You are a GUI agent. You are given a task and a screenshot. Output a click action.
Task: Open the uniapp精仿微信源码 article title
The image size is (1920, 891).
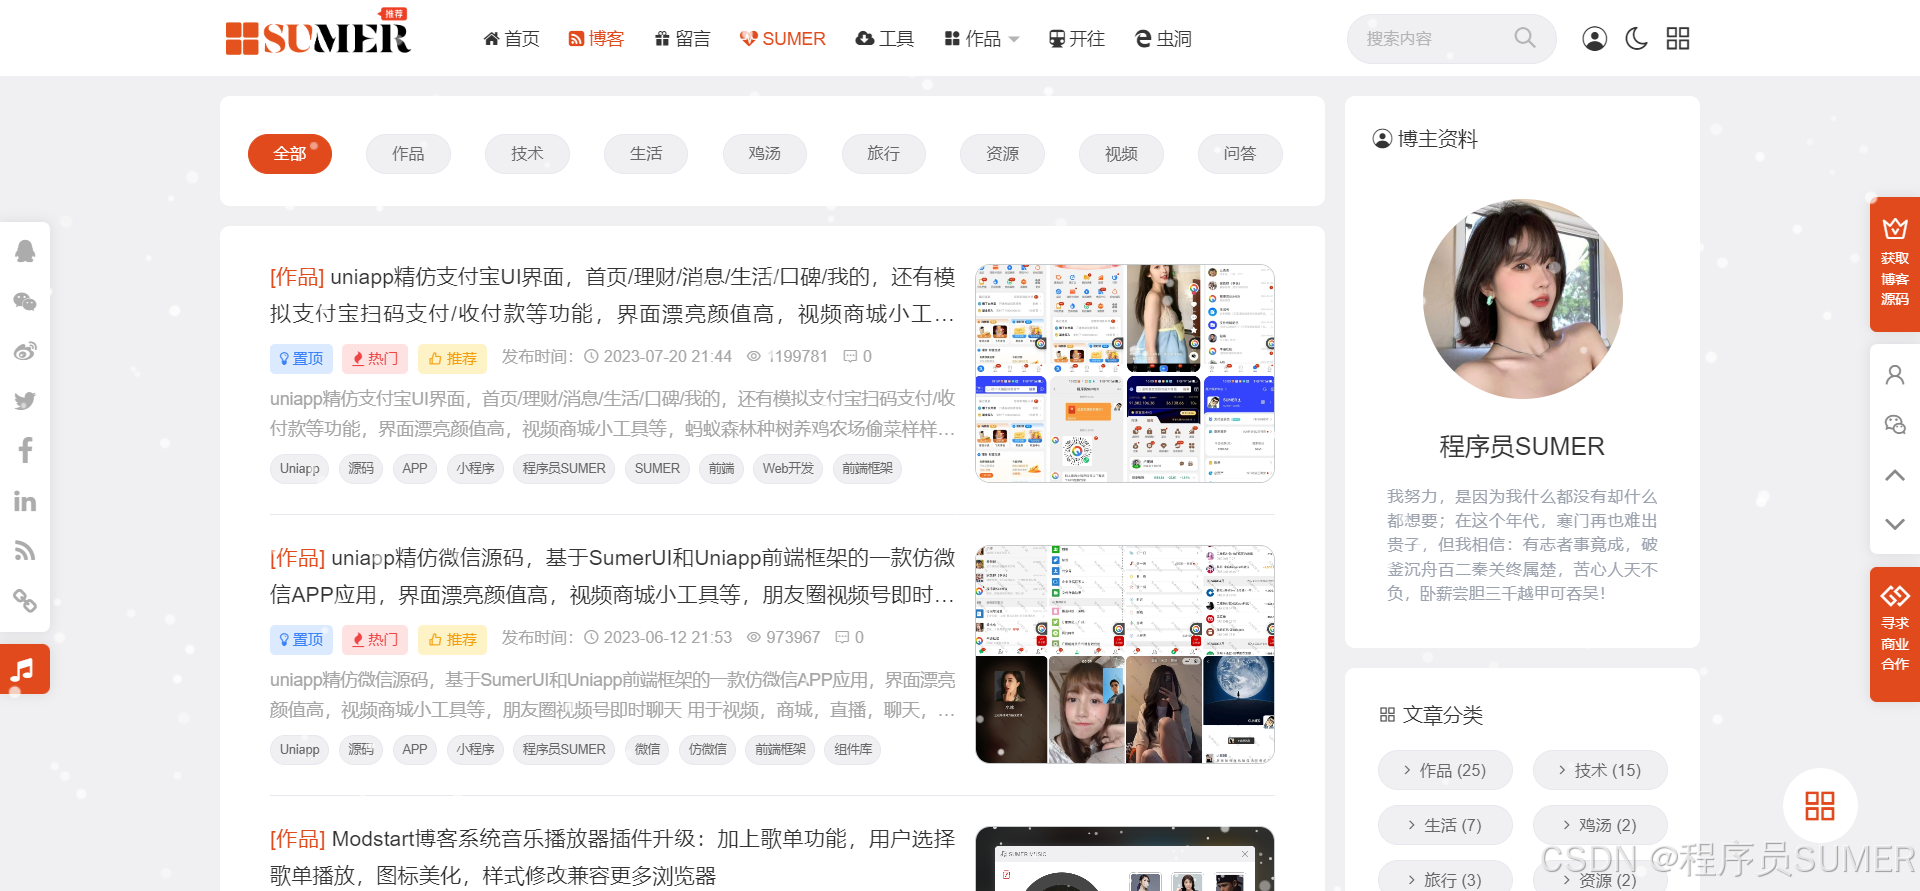612,576
